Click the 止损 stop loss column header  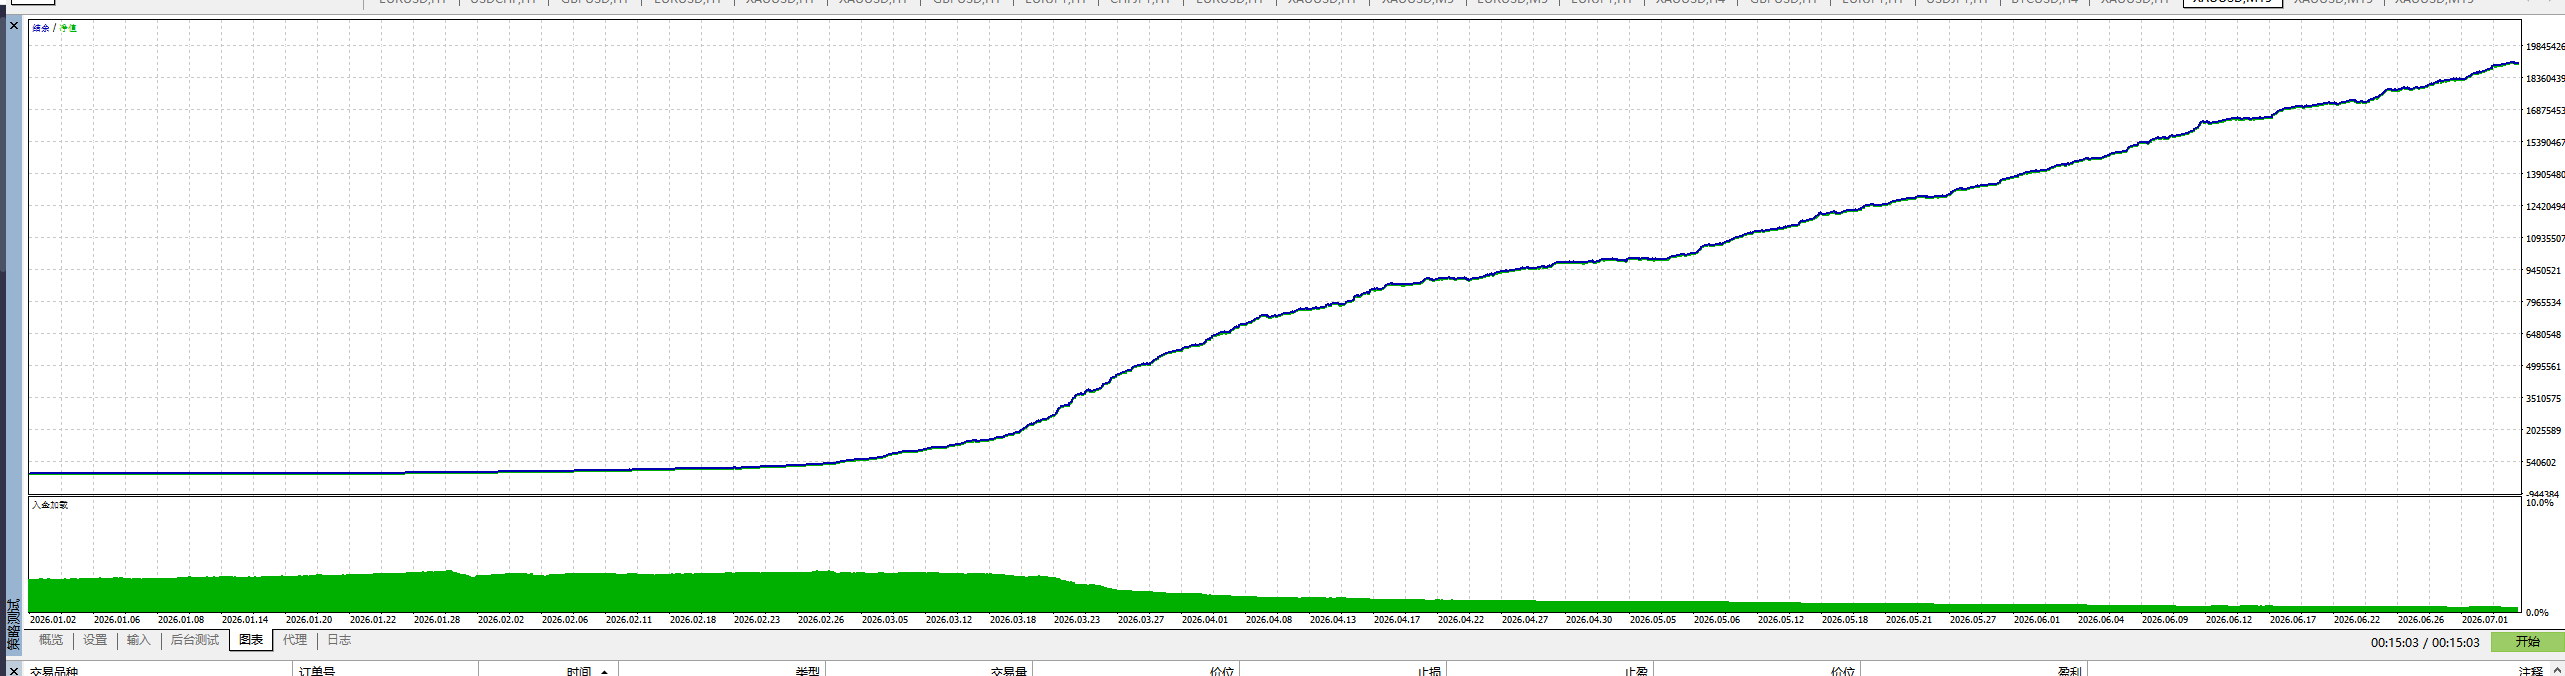click(1429, 671)
